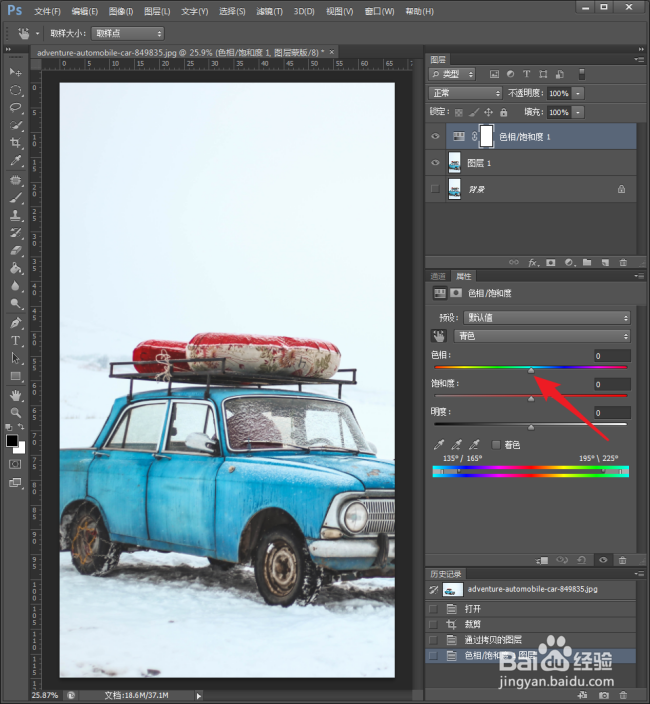Select the Crop tool
Viewport: 650px width, 704px height.
[x=16, y=143]
